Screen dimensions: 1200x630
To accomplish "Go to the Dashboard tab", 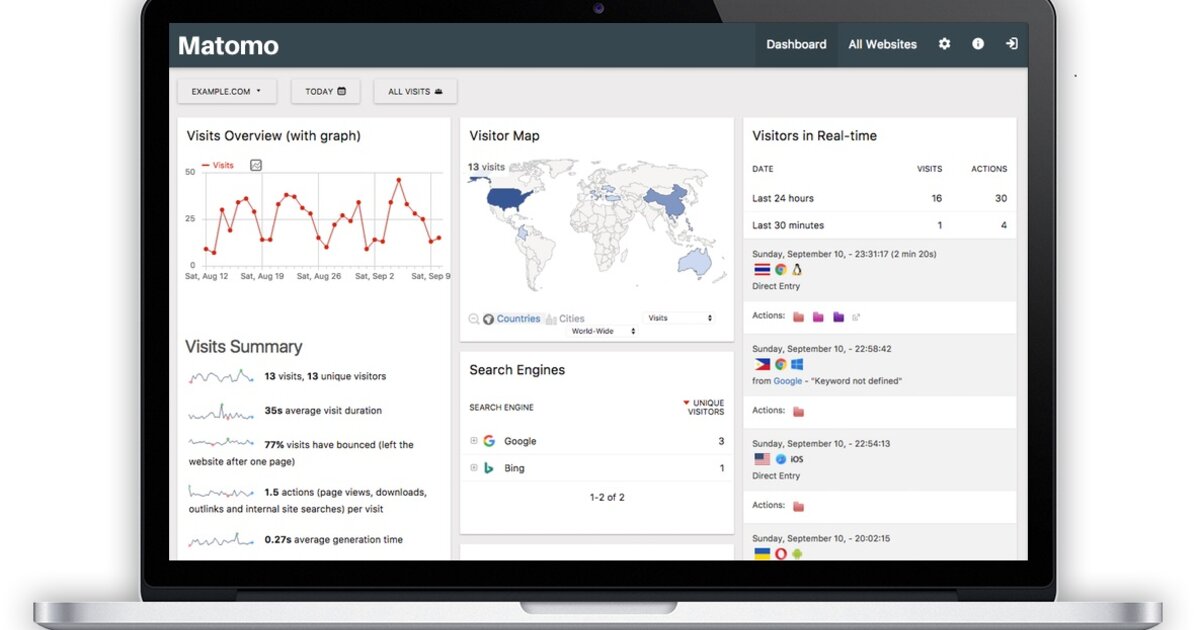I will click(796, 44).
